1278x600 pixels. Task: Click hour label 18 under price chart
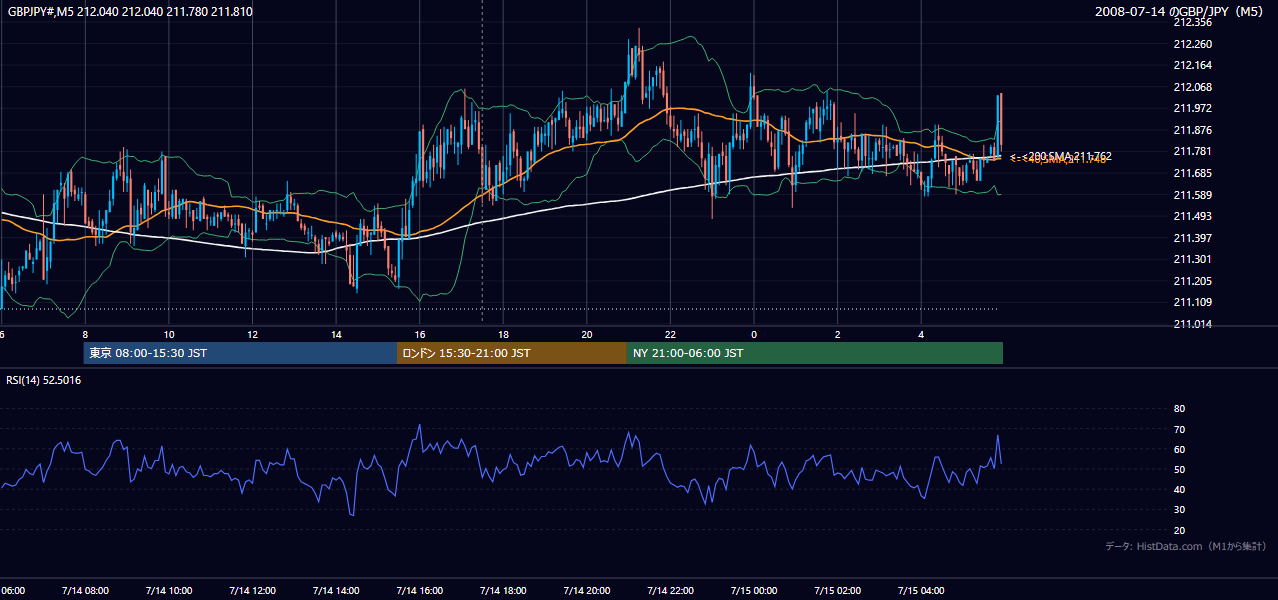coord(503,334)
